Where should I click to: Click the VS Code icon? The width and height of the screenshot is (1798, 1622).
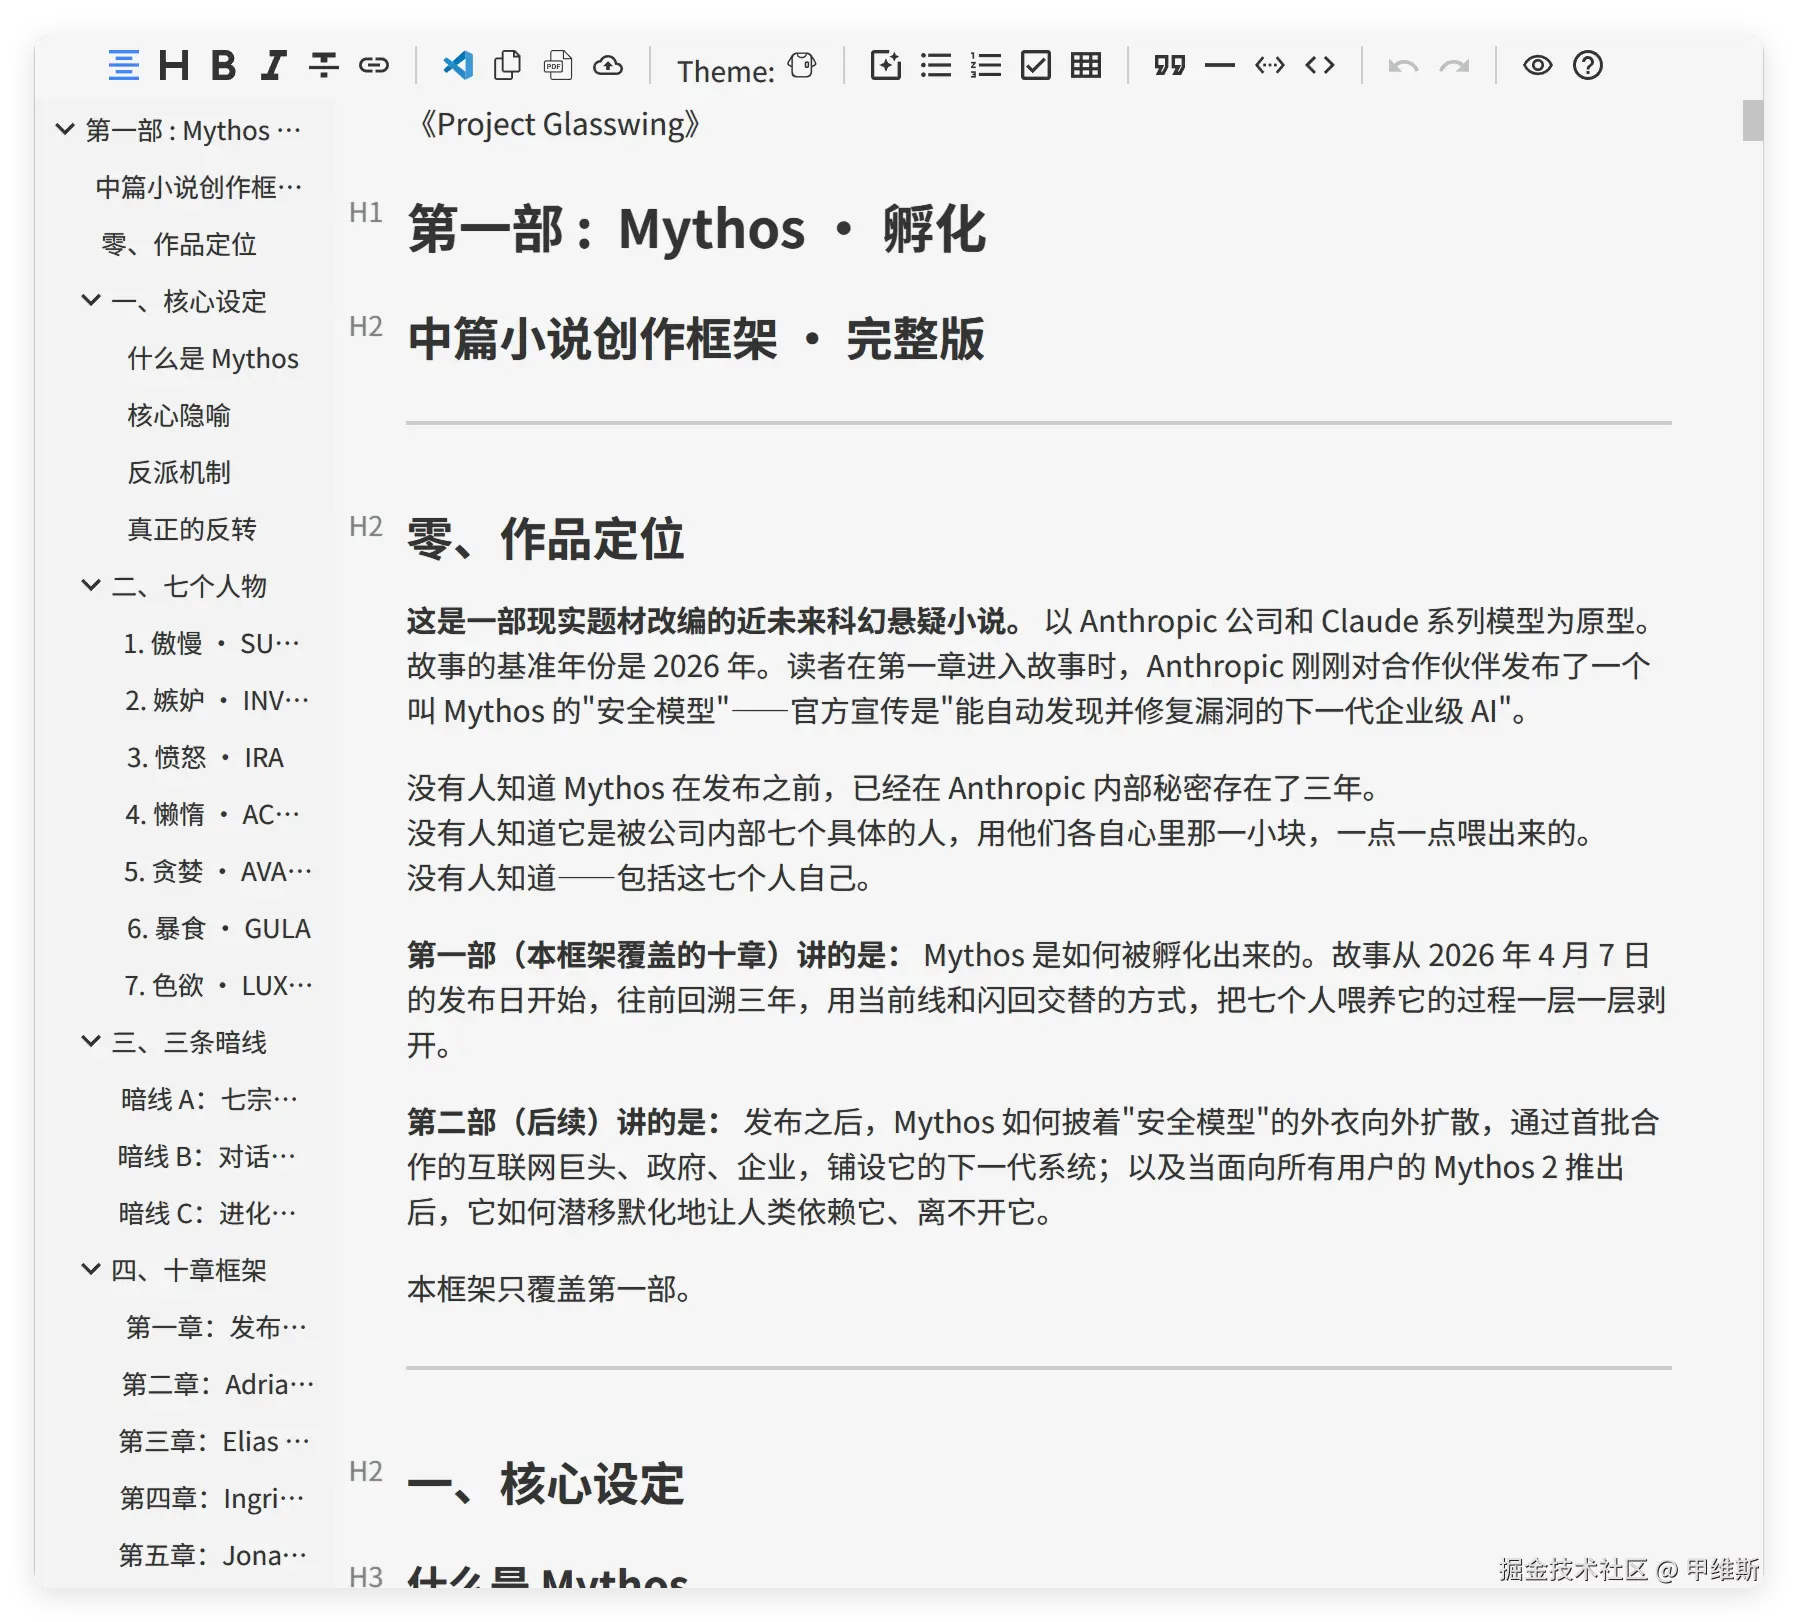tap(458, 66)
